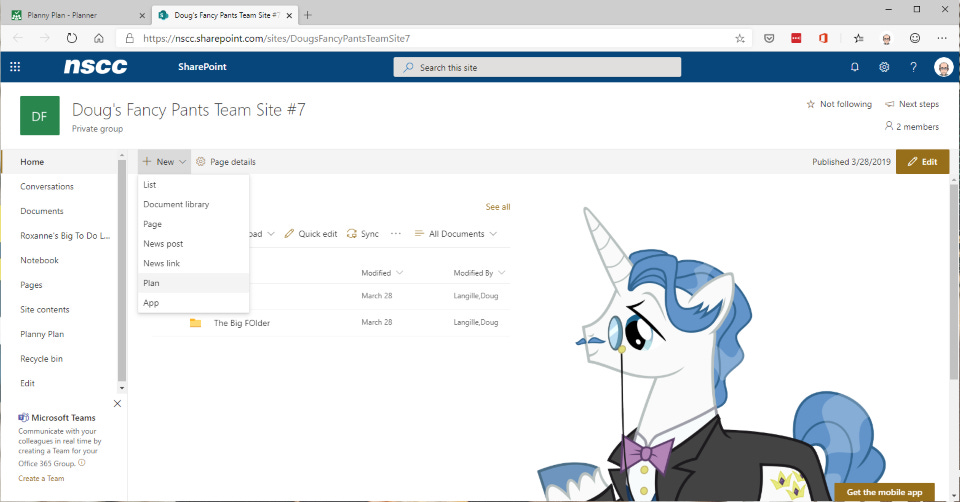Viewport: 960px width, 502px height.
Task: Click Edit link in left navigation
Action: pos(28,383)
